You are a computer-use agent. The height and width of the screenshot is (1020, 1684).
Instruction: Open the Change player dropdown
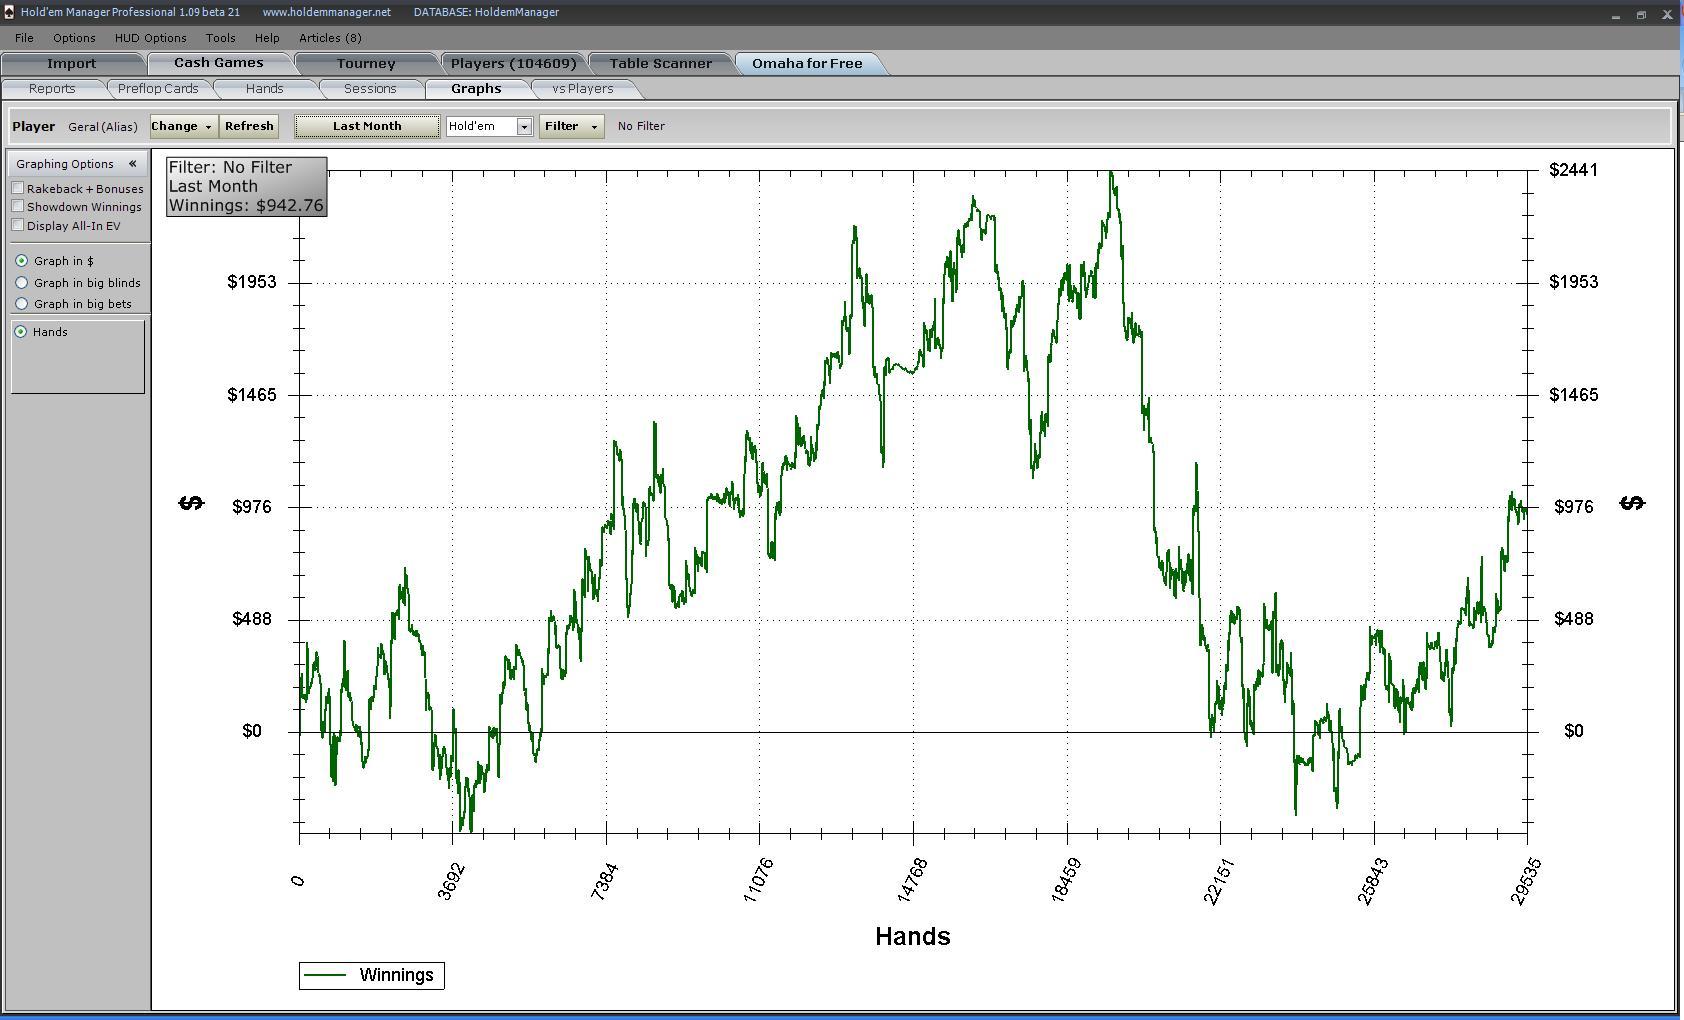(183, 126)
